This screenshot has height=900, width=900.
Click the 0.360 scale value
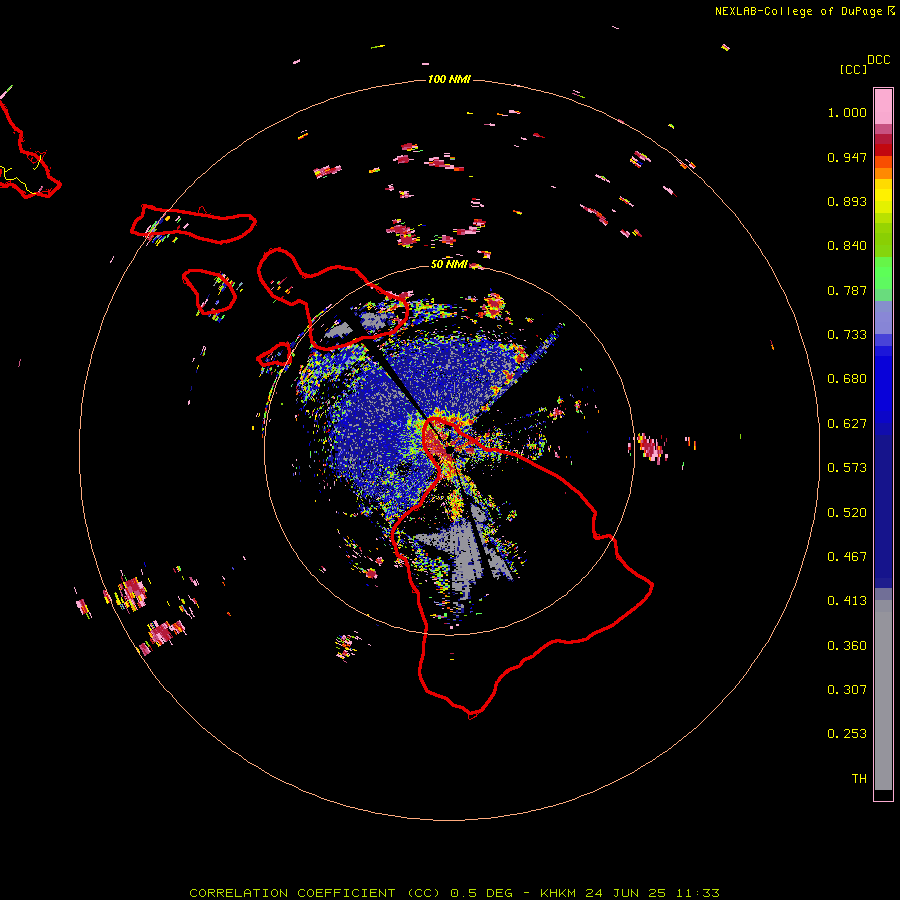(x=847, y=646)
